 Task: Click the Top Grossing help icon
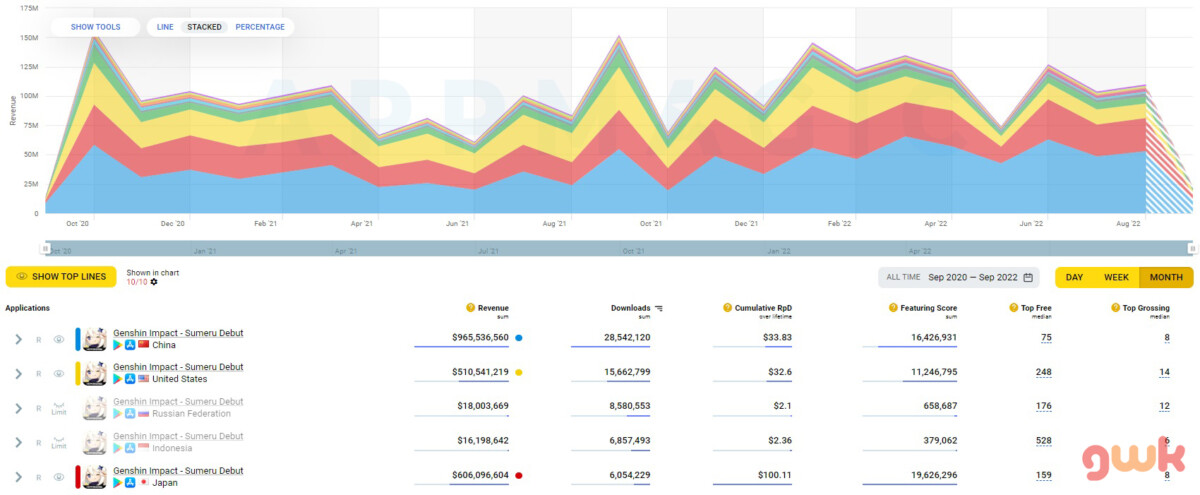pos(1115,308)
